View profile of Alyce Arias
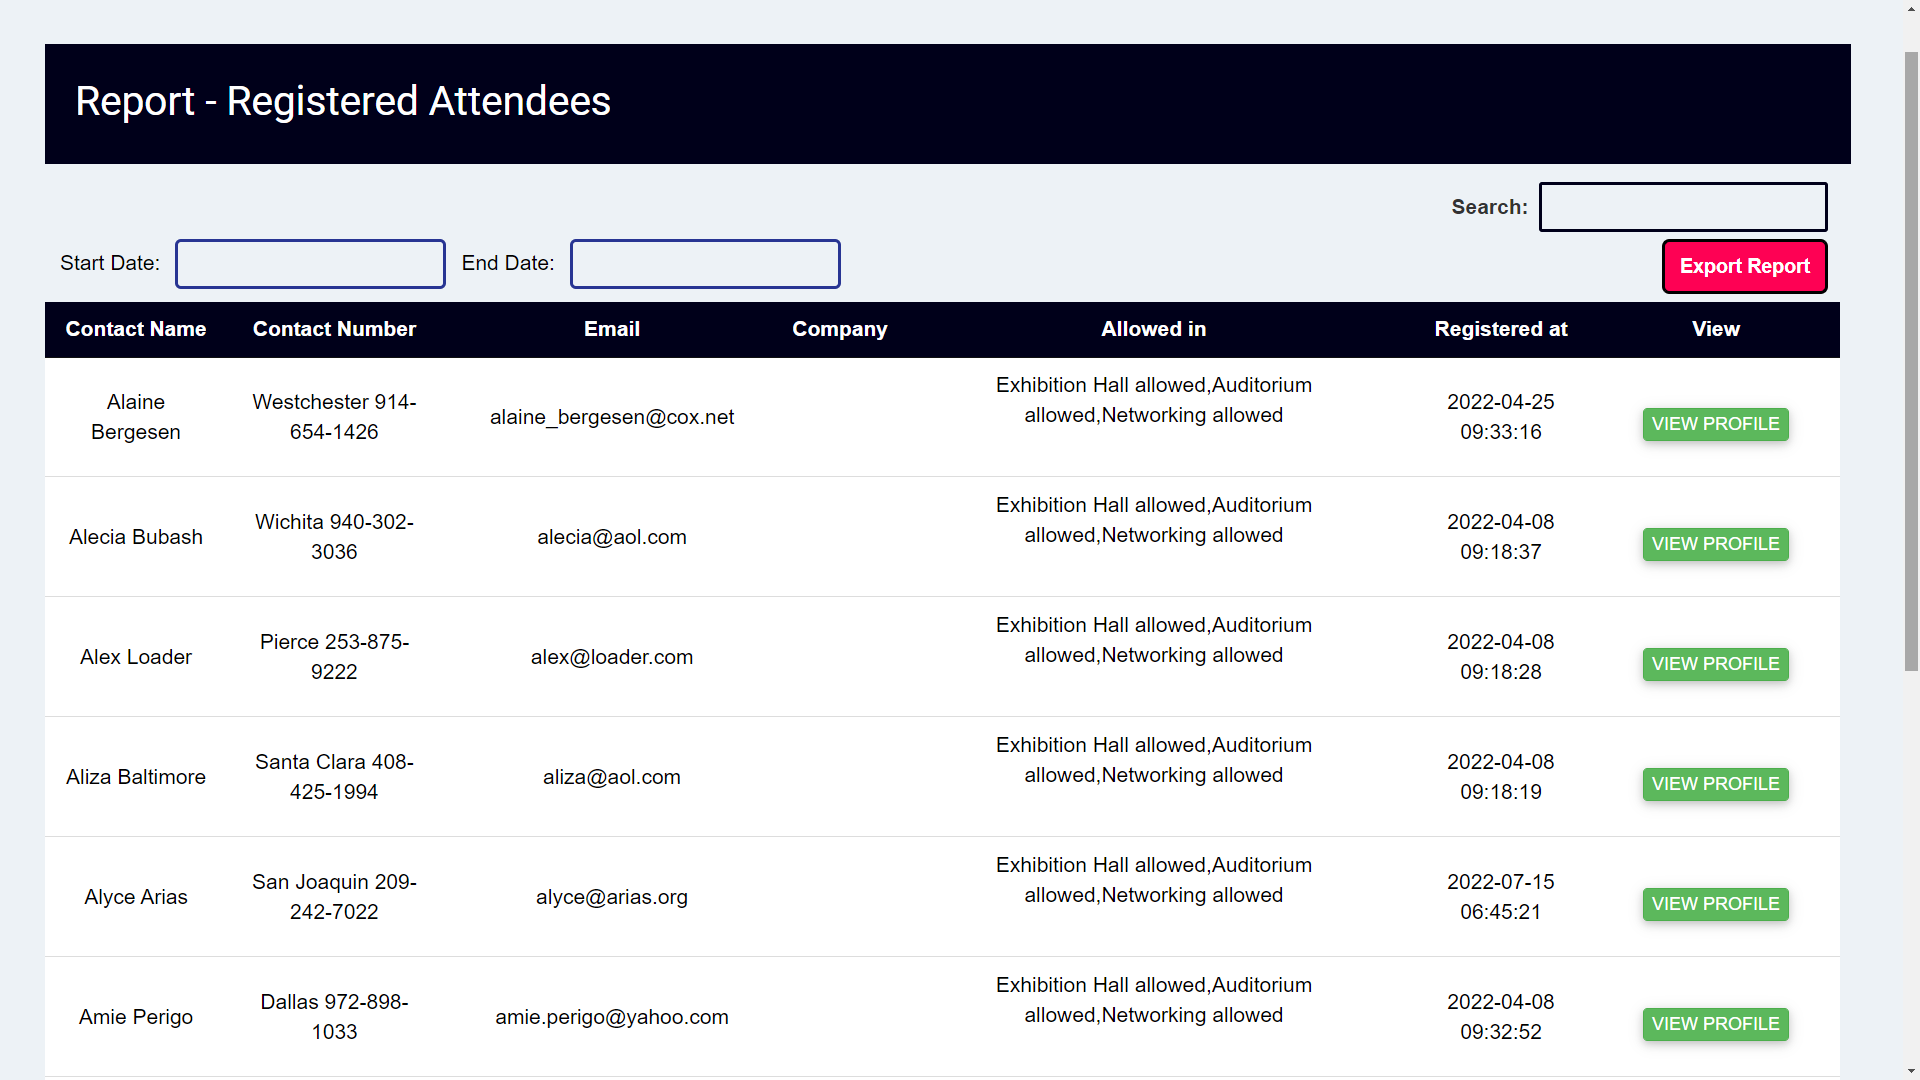This screenshot has height=1080, width=1920. pyautogui.click(x=1714, y=903)
